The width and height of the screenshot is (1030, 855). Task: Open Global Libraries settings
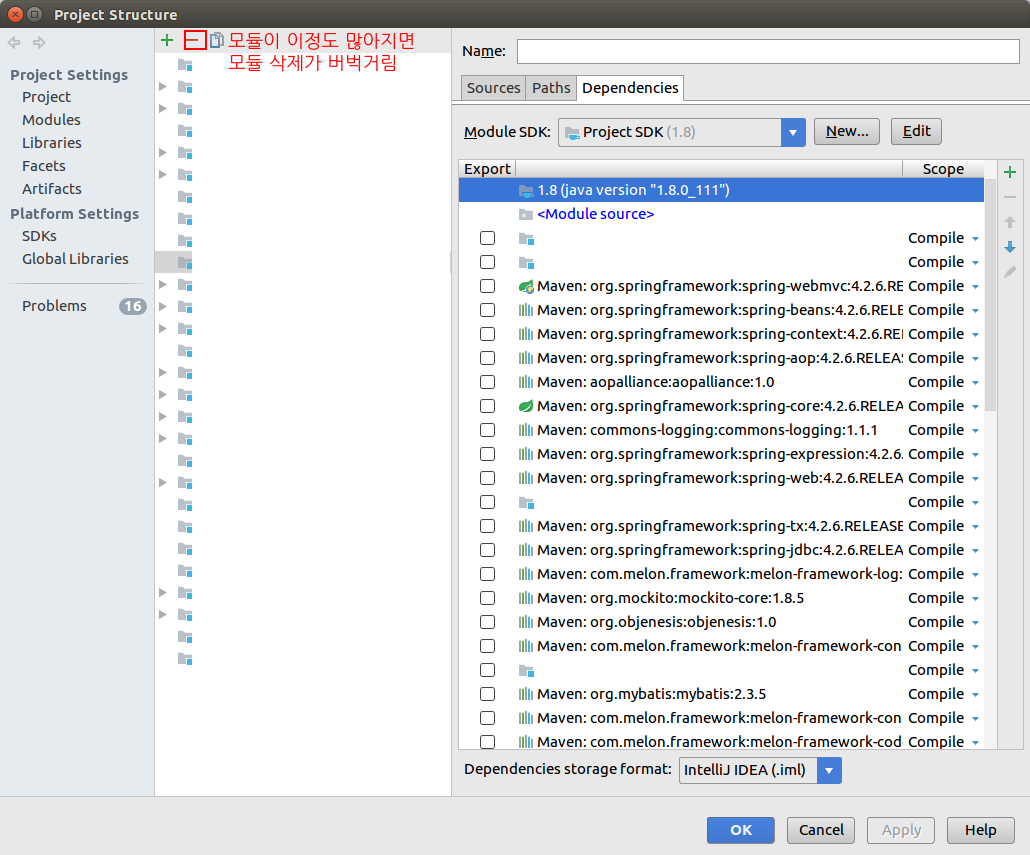tap(76, 259)
